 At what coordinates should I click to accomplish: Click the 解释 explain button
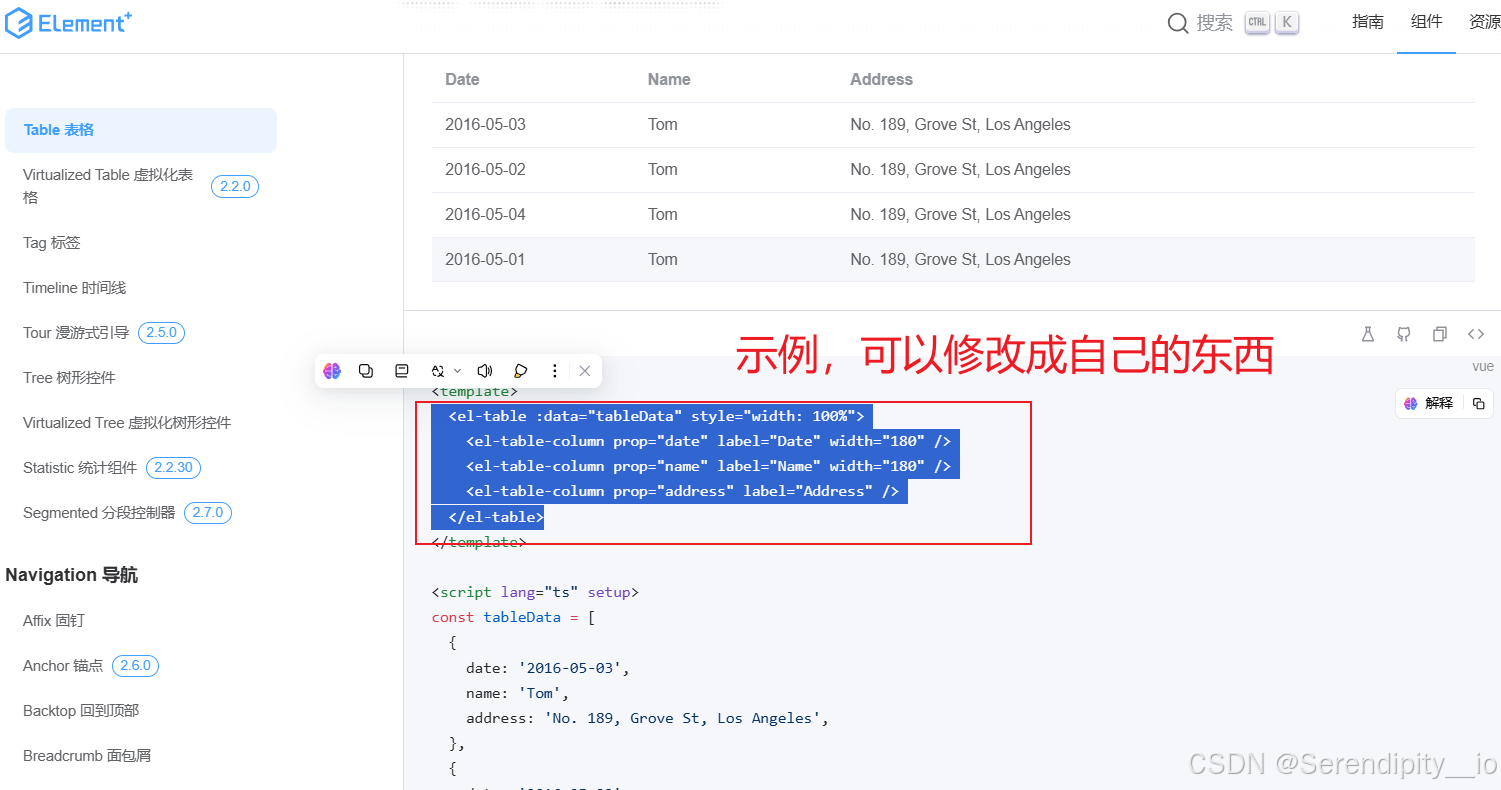[x=1428, y=403]
